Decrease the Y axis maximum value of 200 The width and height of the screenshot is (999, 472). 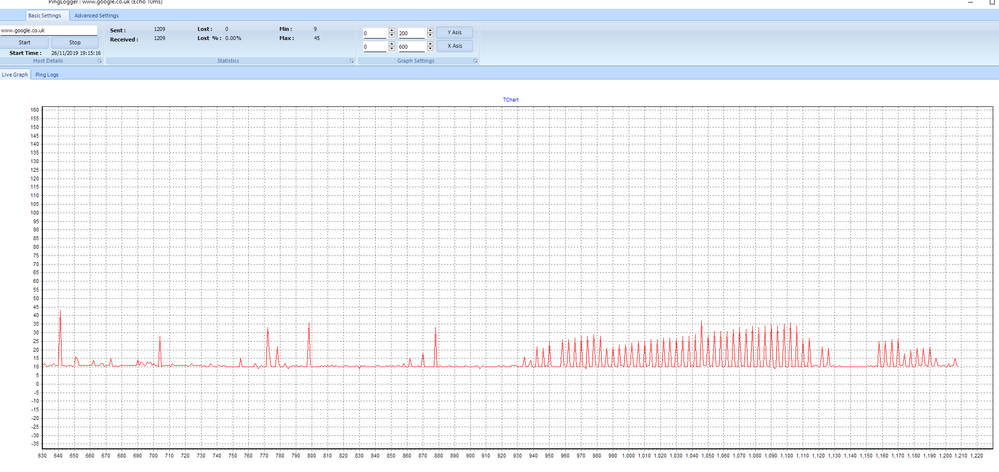click(x=430, y=35)
